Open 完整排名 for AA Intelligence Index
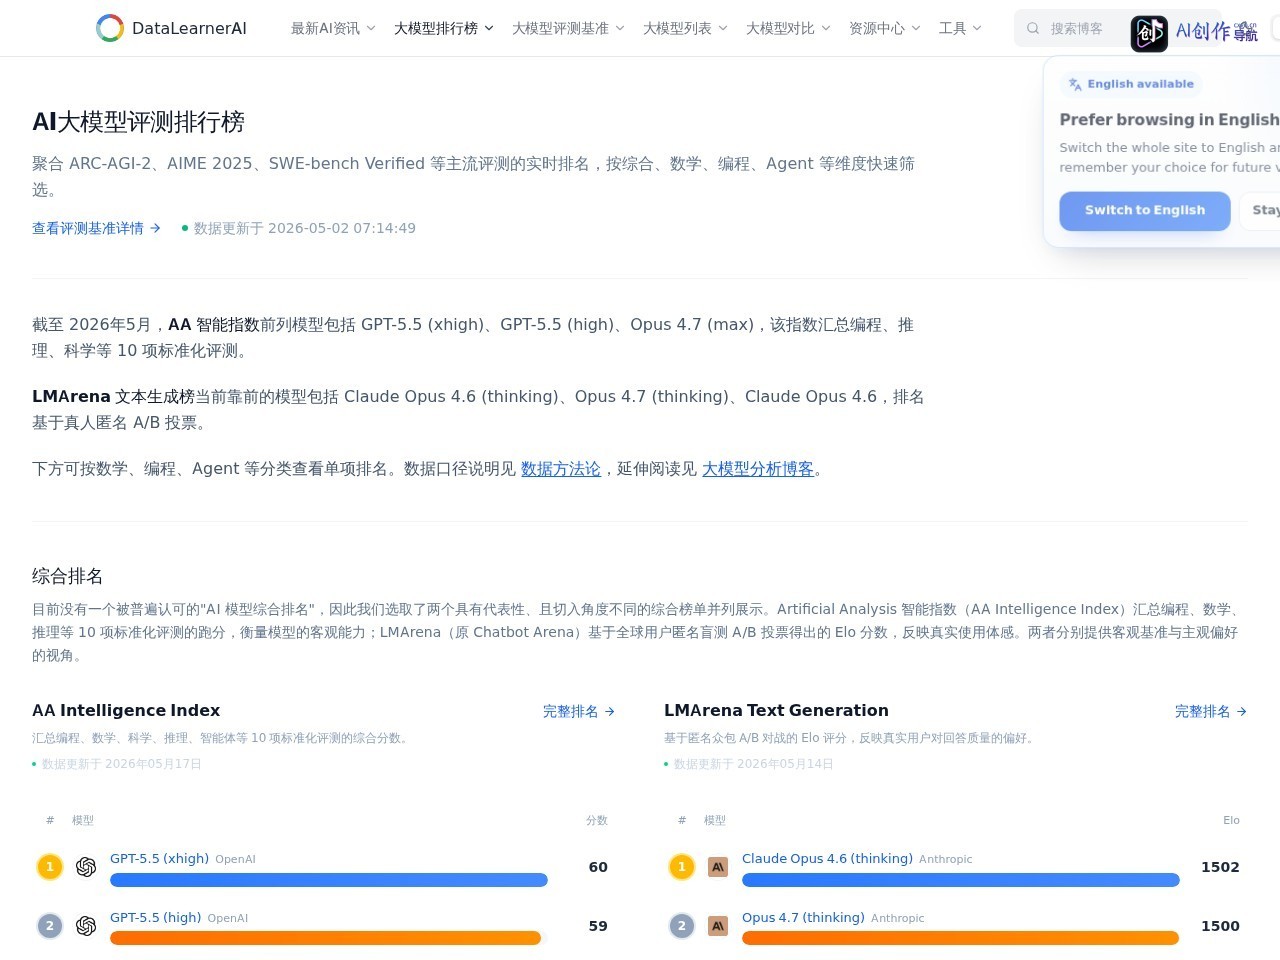Viewport: 1280px width, 960px height. 579,711
